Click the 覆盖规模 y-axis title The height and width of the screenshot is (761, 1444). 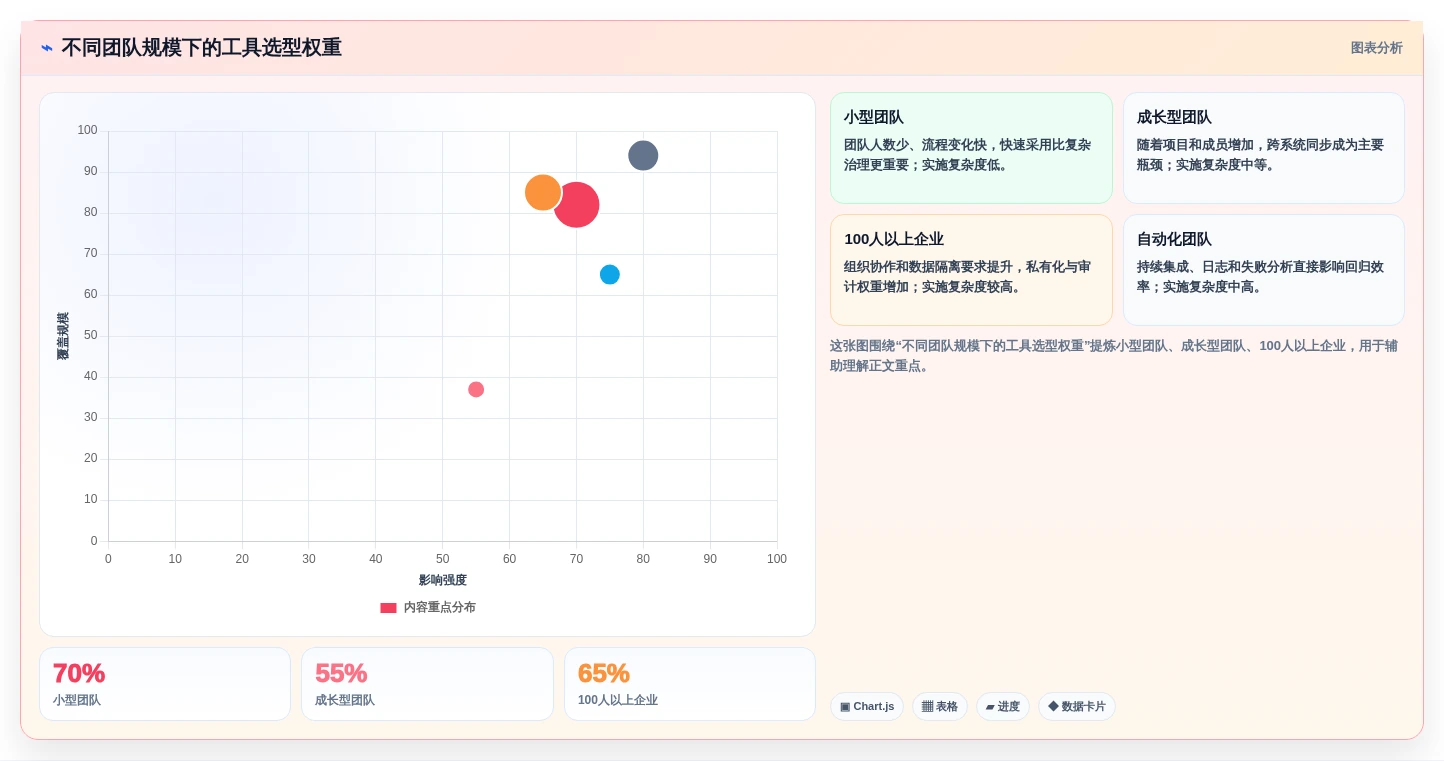pos(63,336)
